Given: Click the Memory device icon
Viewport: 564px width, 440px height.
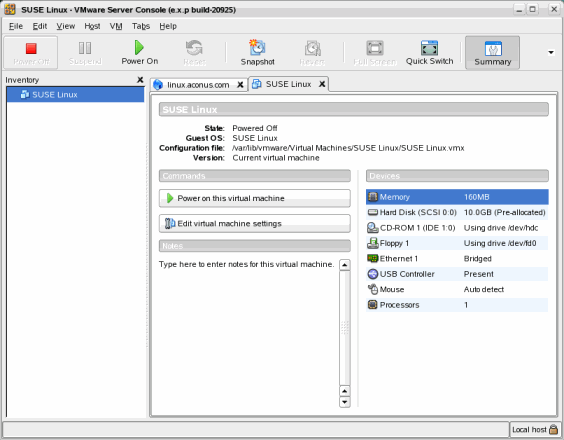Looking at the screenshot, I should click(x=373, y=197).
